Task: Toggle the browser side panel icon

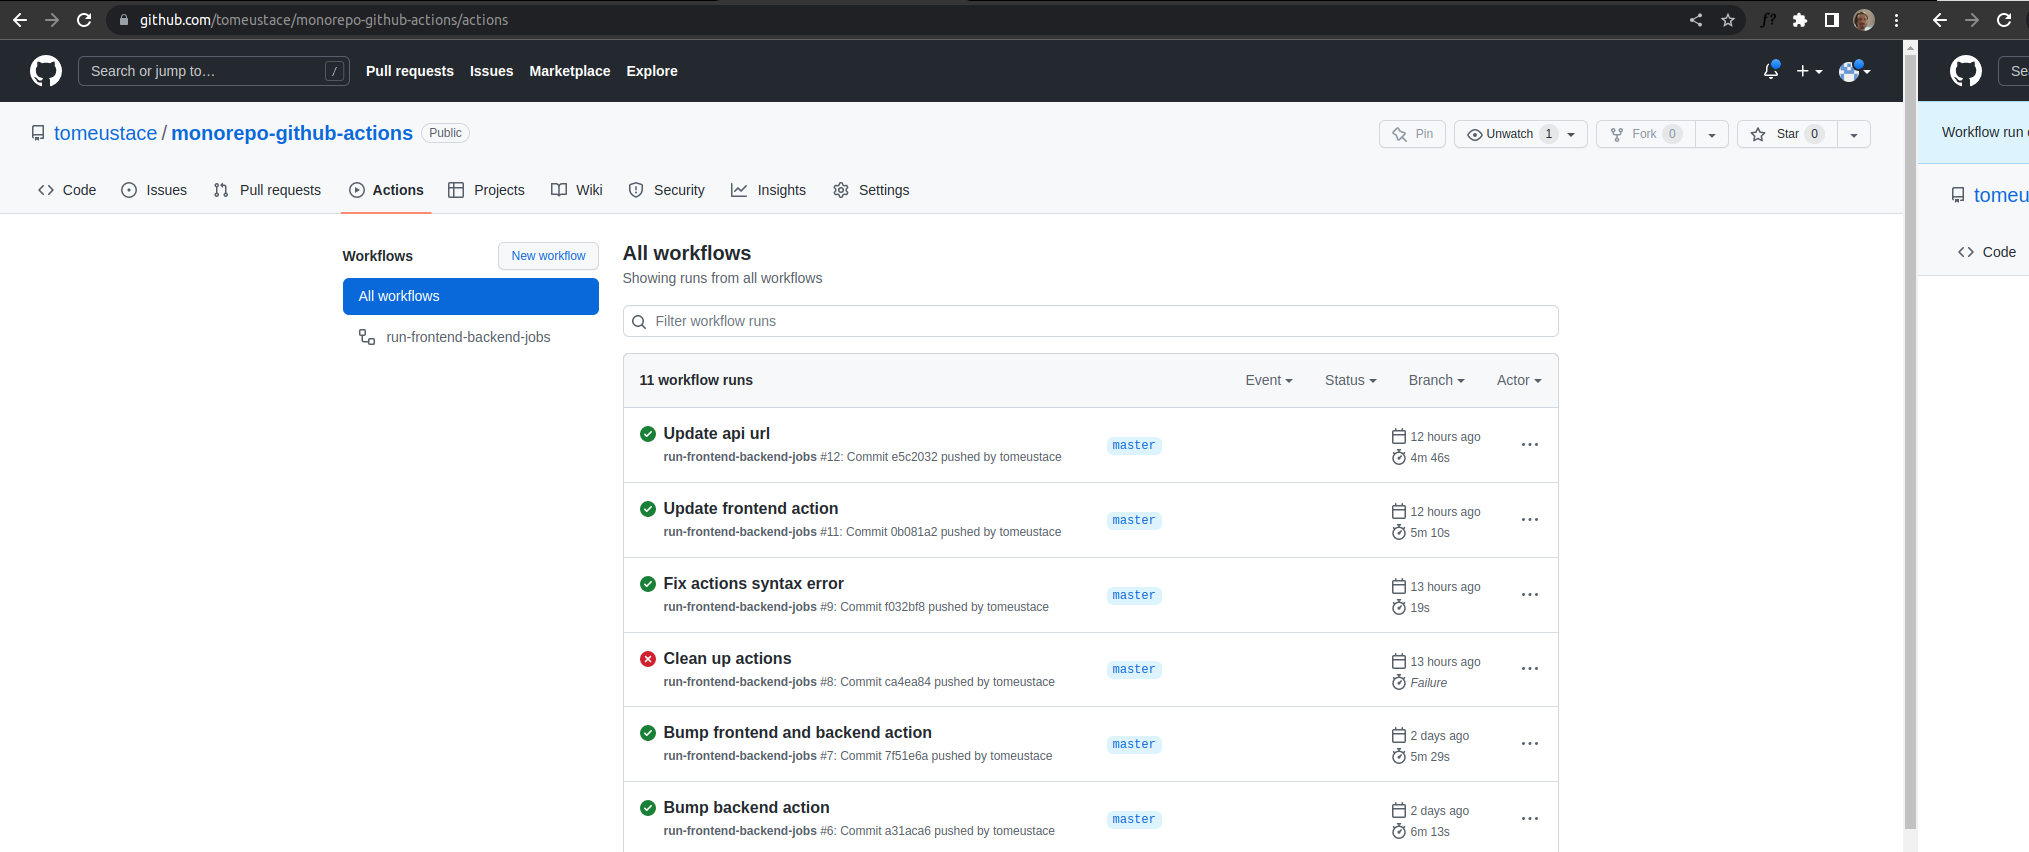Action: click(1832, 20)
